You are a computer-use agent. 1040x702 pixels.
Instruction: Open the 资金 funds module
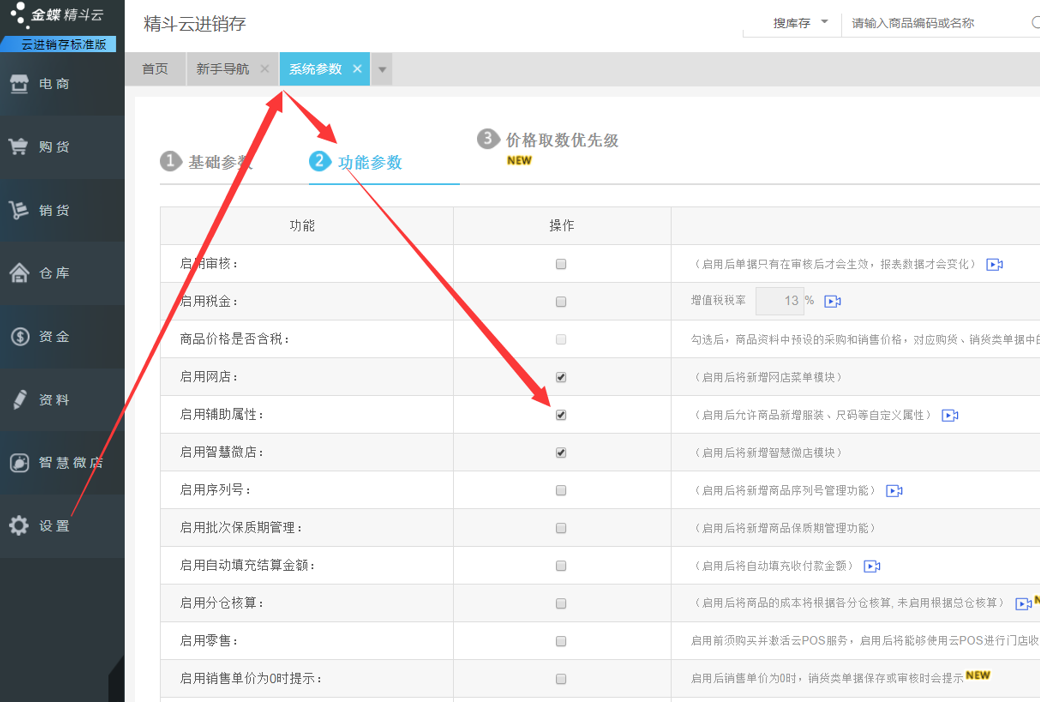[62, 336]
